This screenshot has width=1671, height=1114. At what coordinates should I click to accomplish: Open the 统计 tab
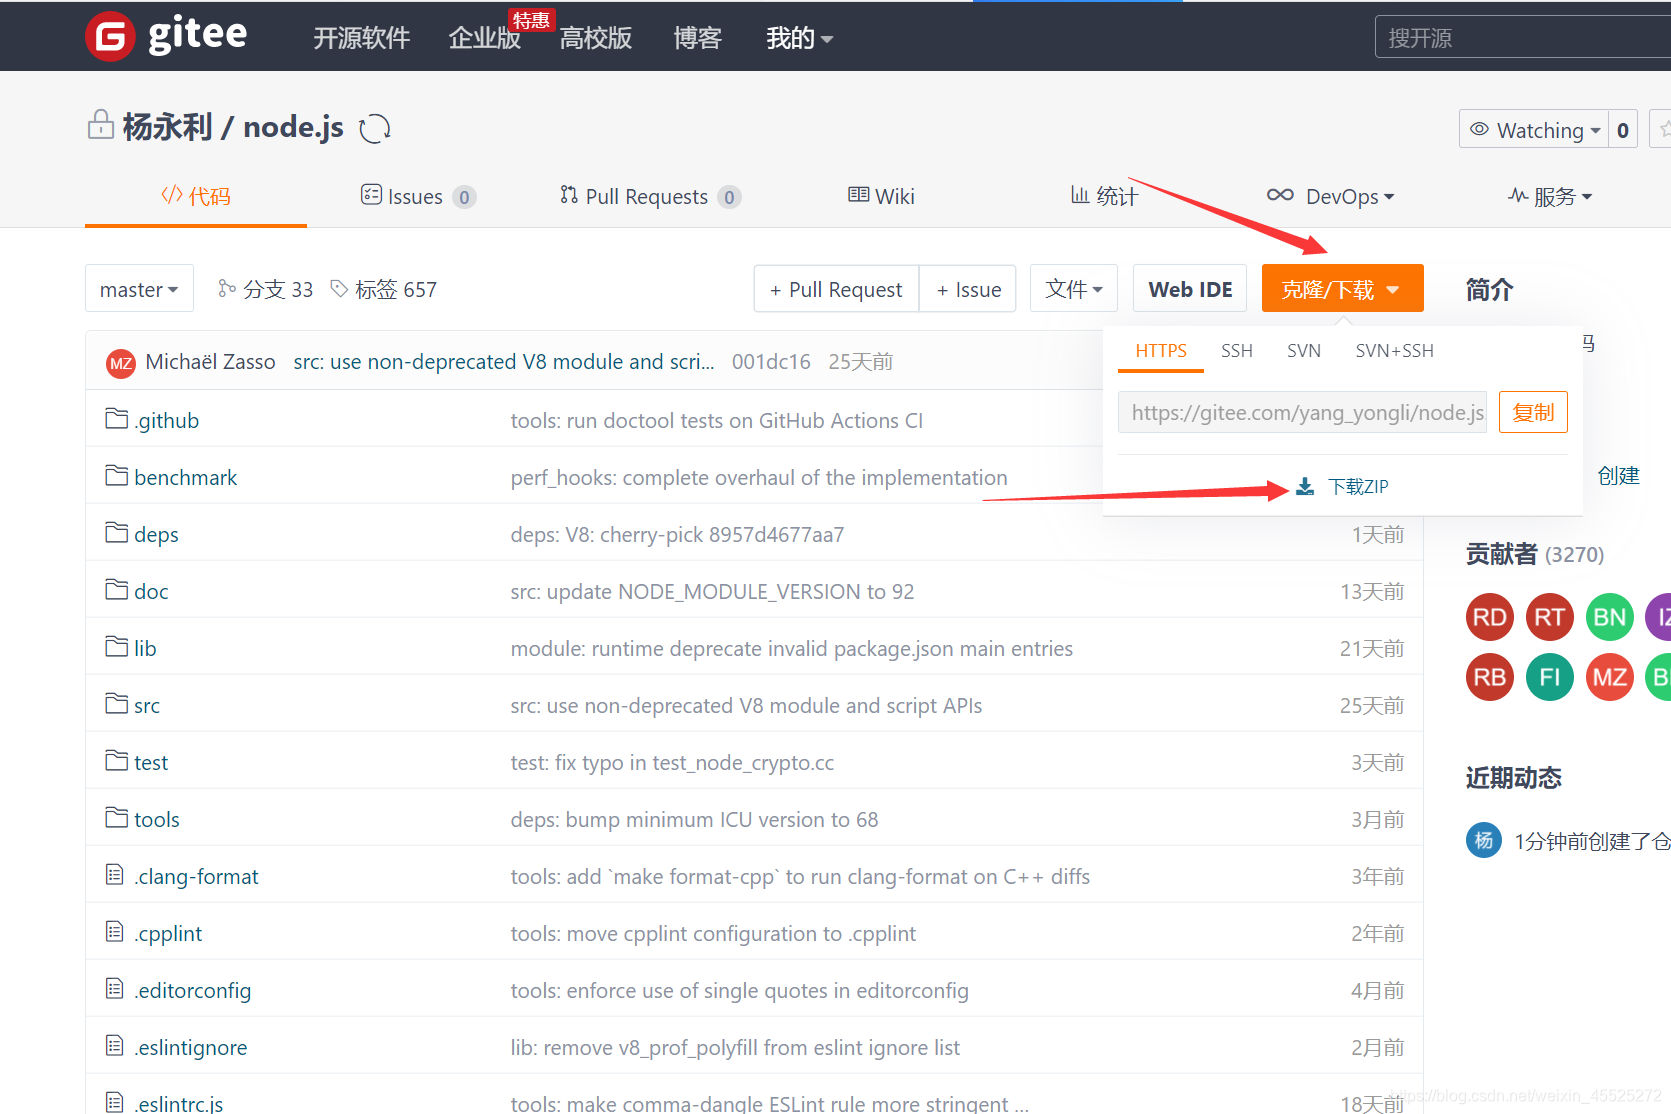(1104, 196)
